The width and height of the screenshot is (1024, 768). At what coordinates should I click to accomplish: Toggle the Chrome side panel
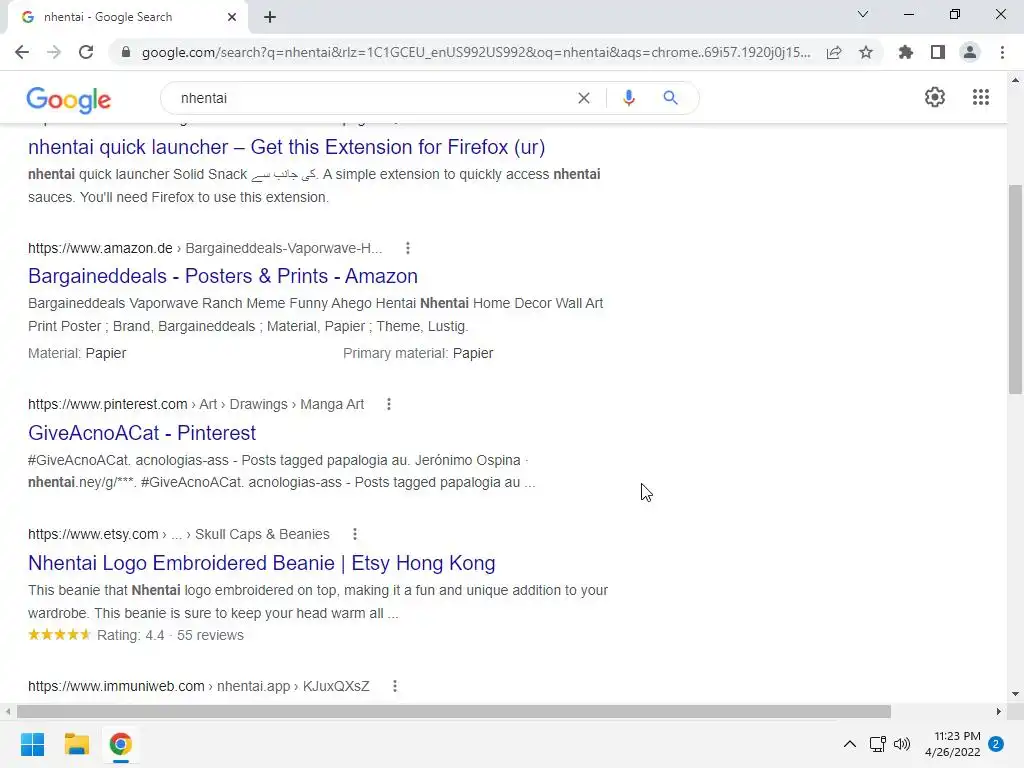(938, 52)
